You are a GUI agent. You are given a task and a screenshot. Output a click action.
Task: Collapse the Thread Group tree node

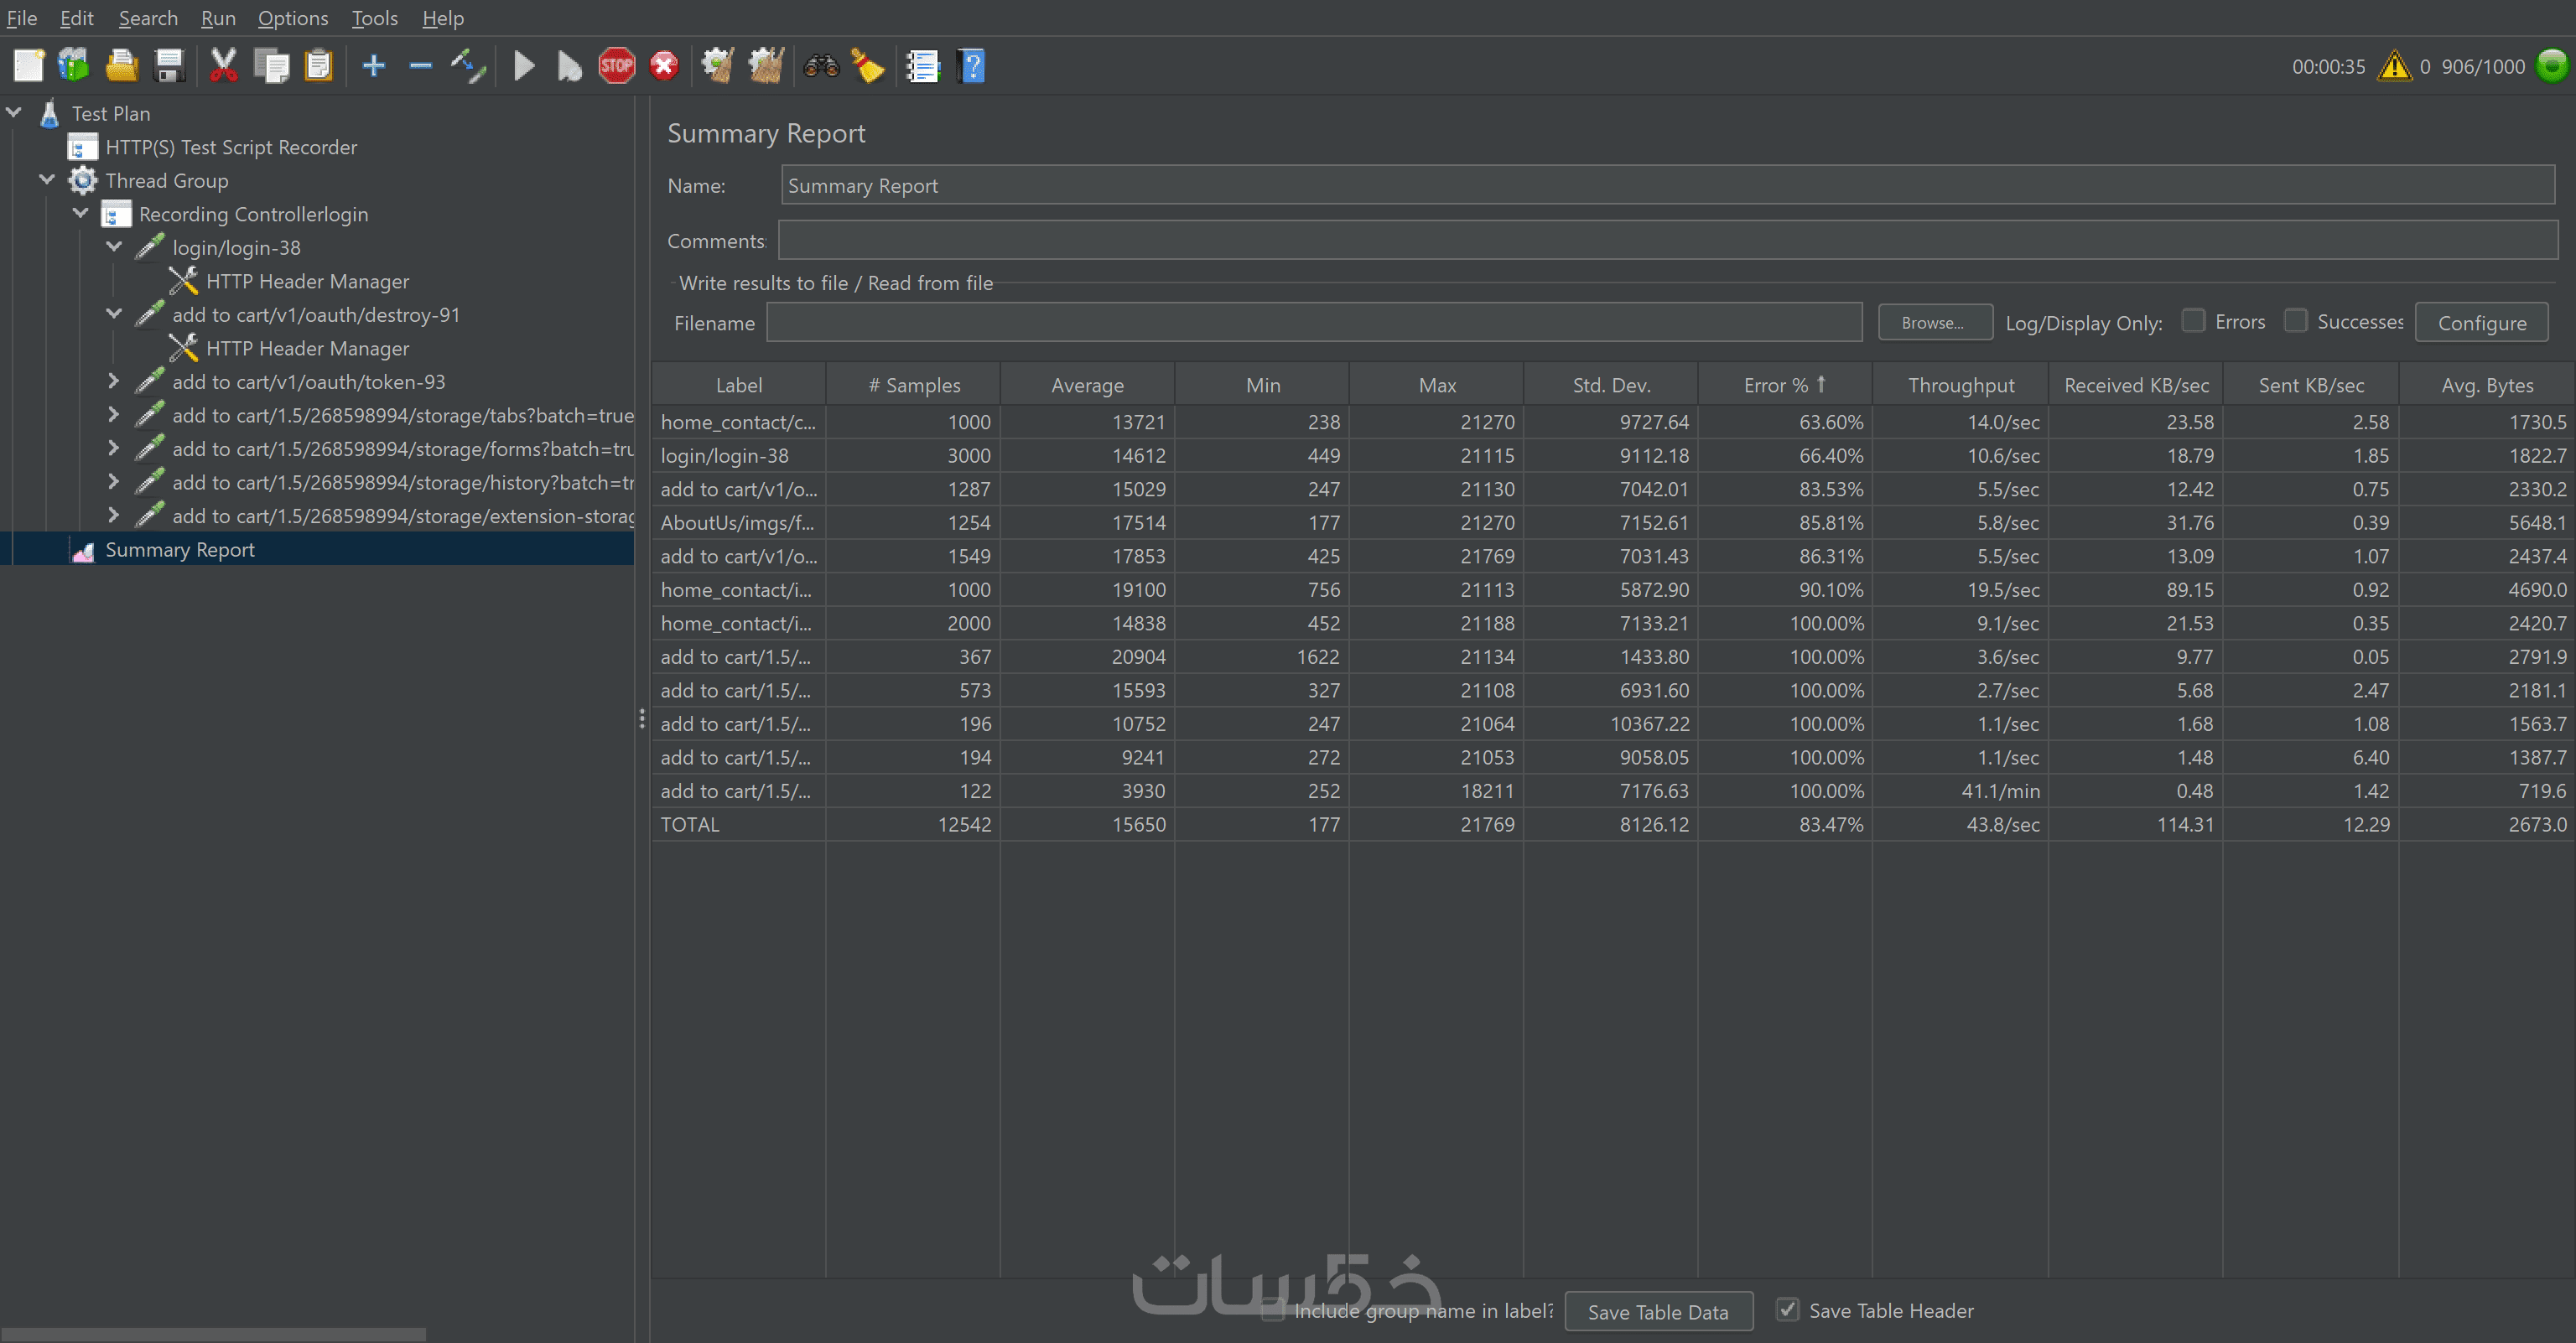[47, 180]
